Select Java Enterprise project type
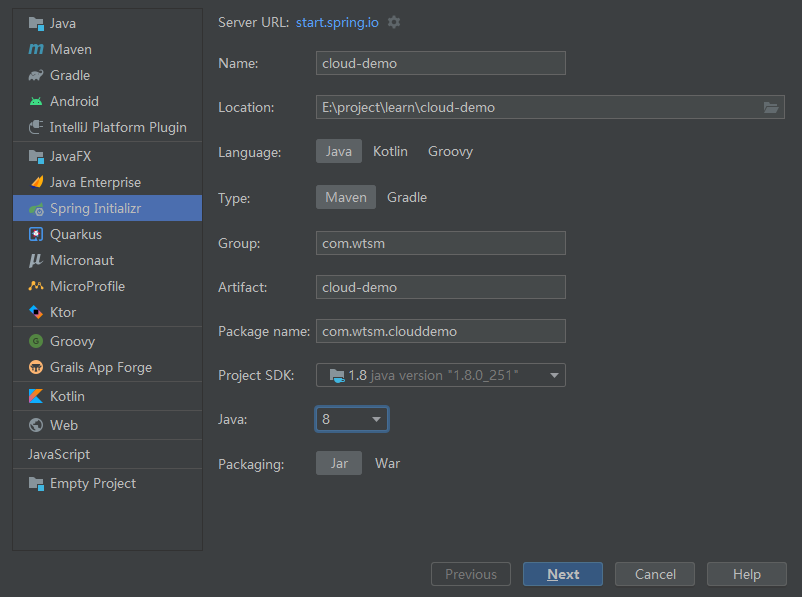 (95, 182)
